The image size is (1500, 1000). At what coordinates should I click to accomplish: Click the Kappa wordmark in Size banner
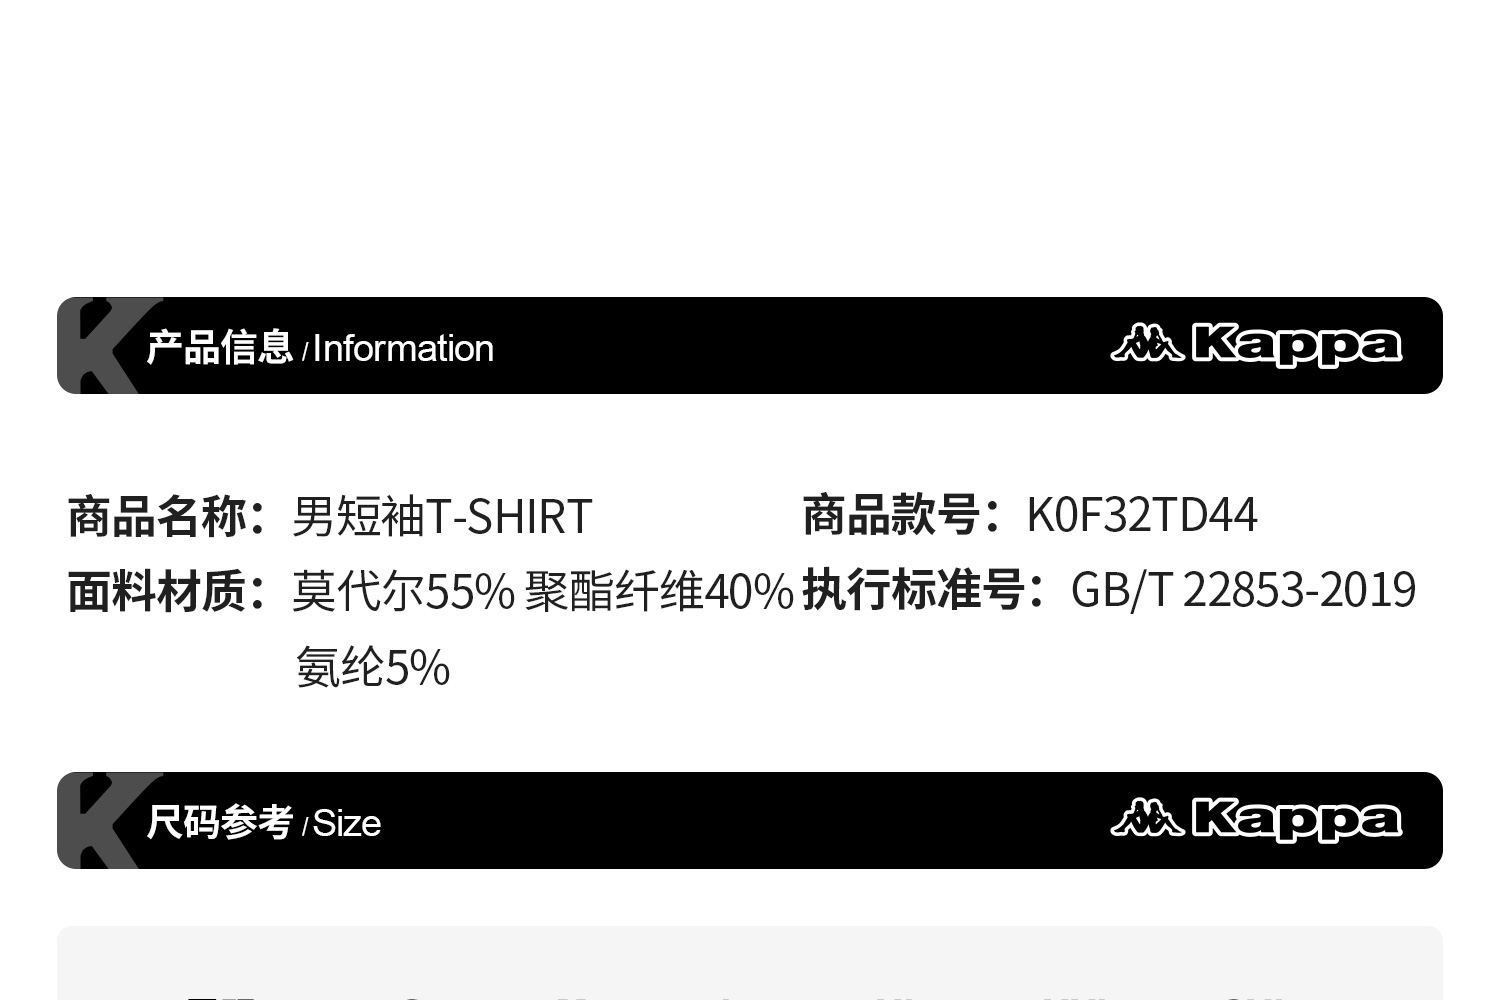tap(1297, 820)
